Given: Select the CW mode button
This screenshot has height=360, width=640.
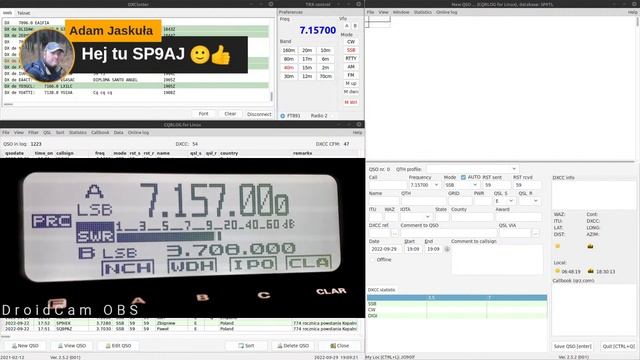Looking at the screenshot, I should [x=351, y=42].
